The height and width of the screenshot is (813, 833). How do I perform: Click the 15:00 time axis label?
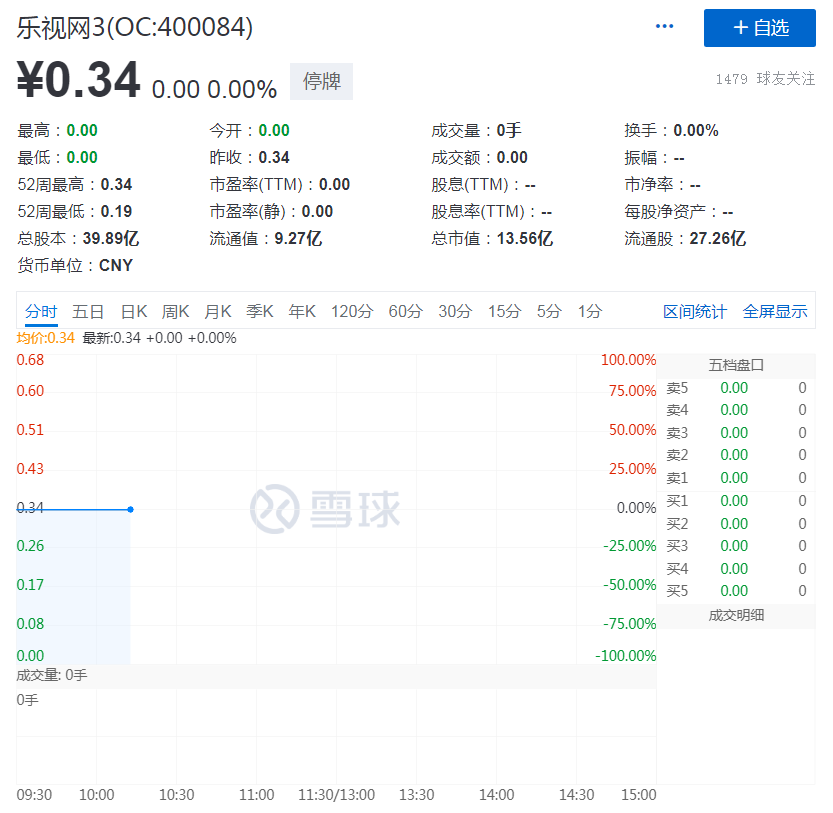pos(639,795)
